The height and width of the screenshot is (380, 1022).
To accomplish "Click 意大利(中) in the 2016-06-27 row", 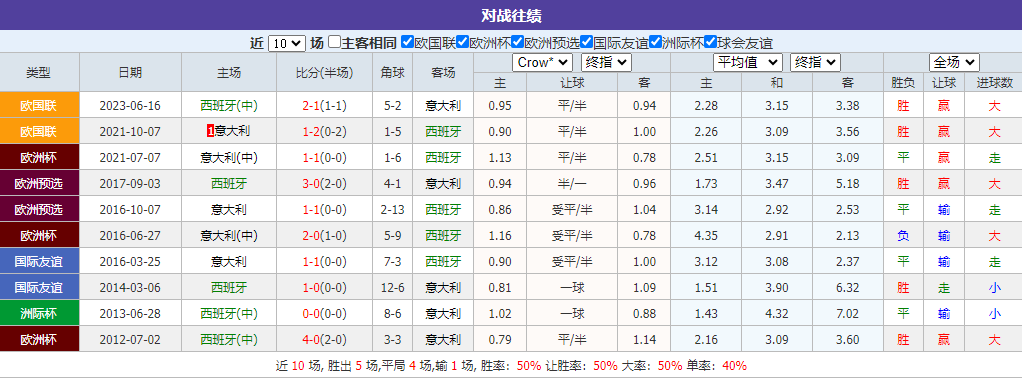I will click(229, 235).
